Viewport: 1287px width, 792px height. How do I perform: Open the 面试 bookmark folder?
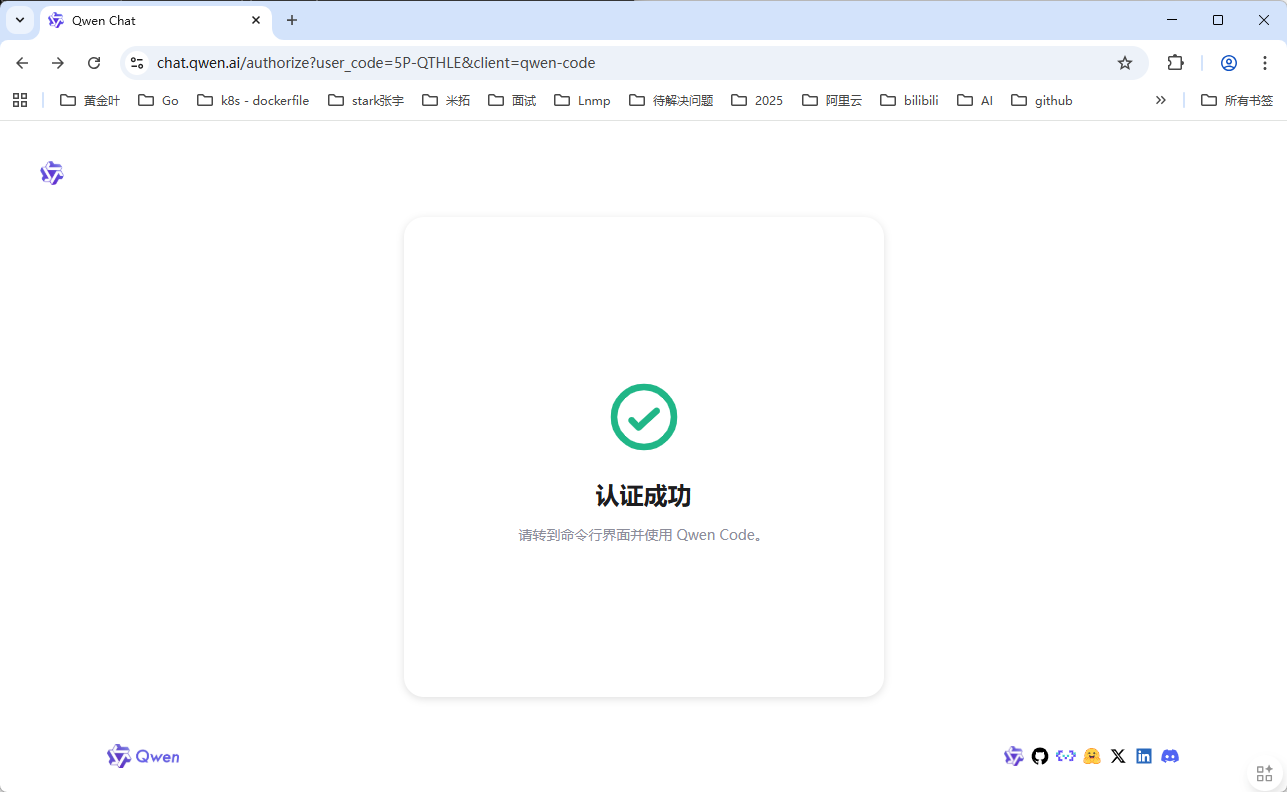click(513, 100)
